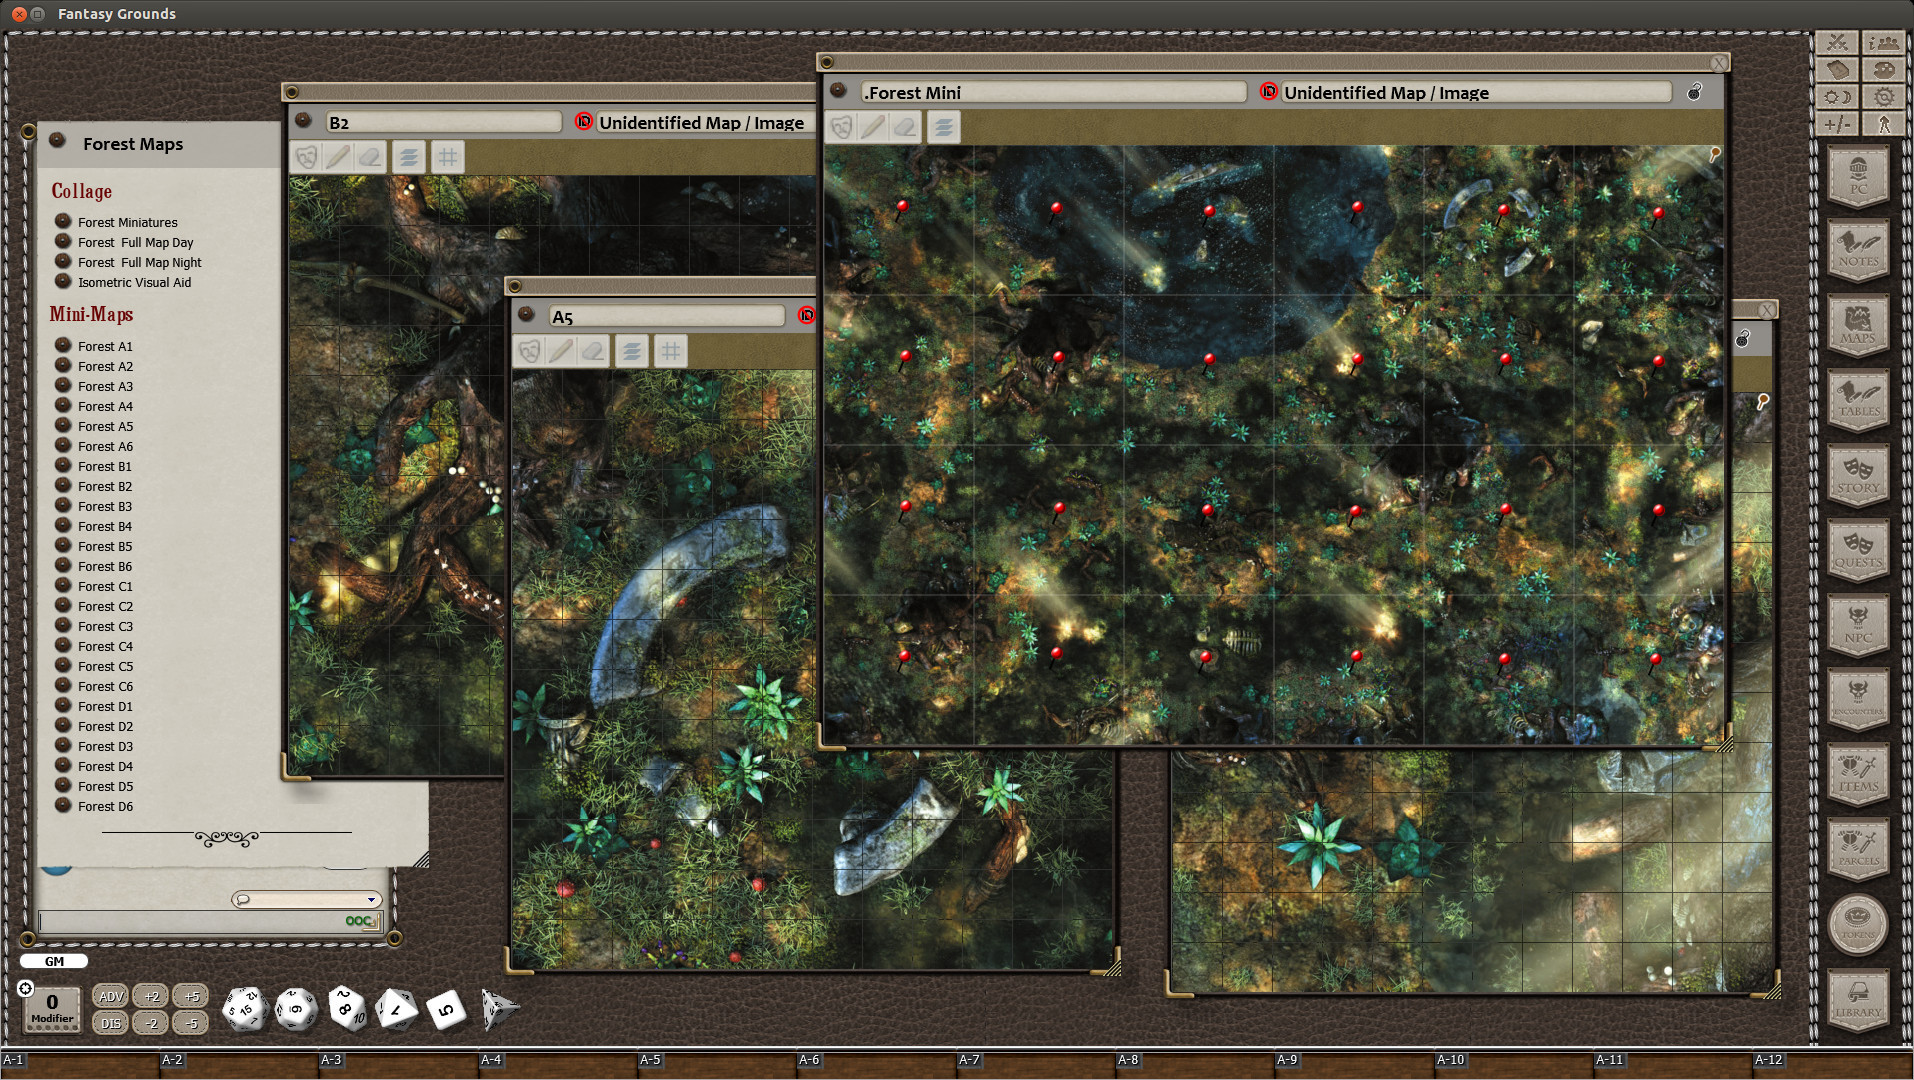The image size is (1914, 1080).
Task: Open the Tokens sidebar panel
Action: click(1857, 925)
